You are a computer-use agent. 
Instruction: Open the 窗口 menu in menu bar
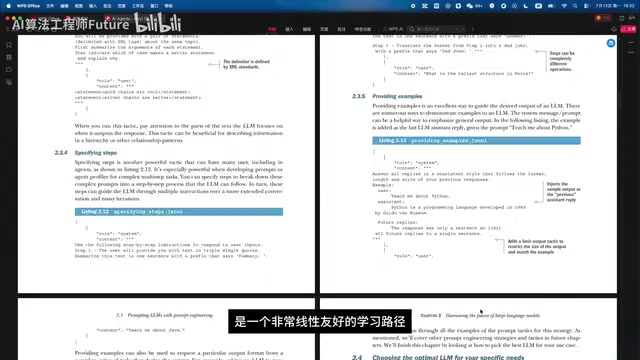coord(154,6)
